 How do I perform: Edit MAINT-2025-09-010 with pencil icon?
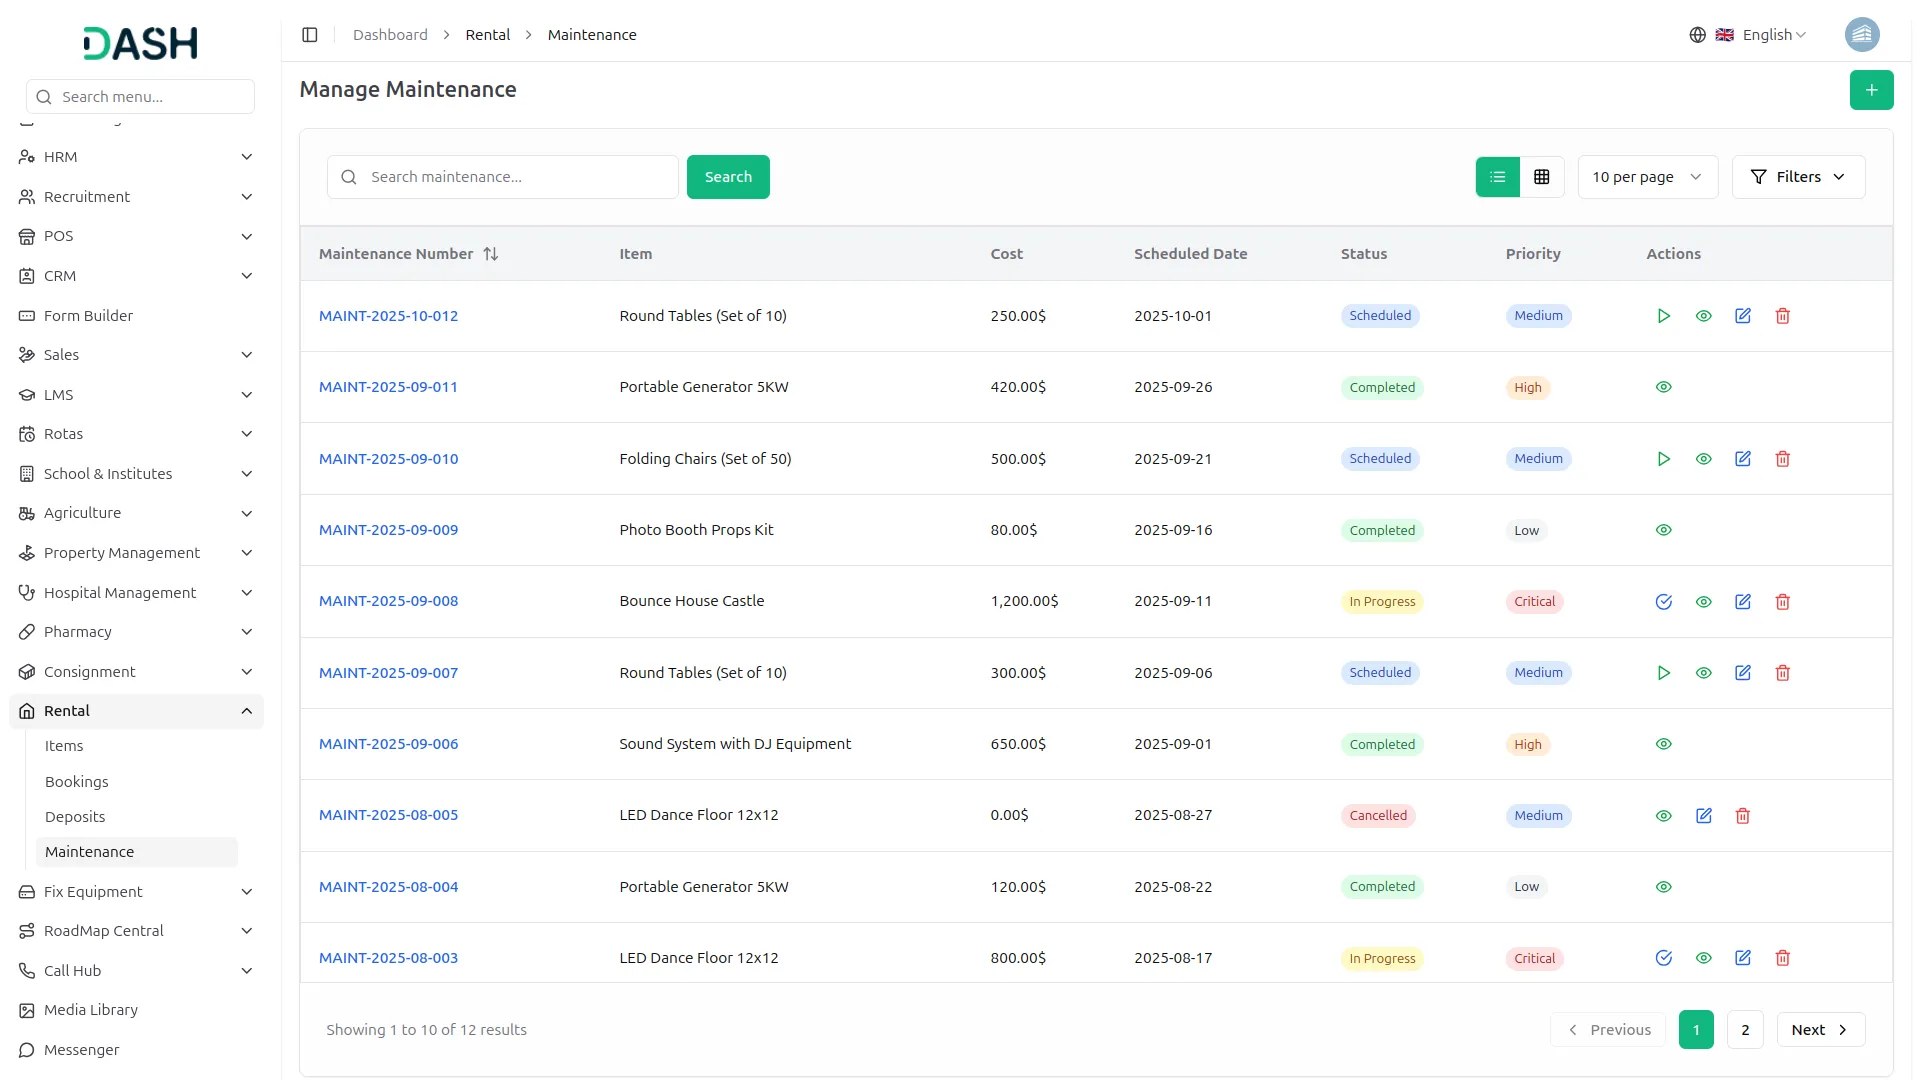1743,458
